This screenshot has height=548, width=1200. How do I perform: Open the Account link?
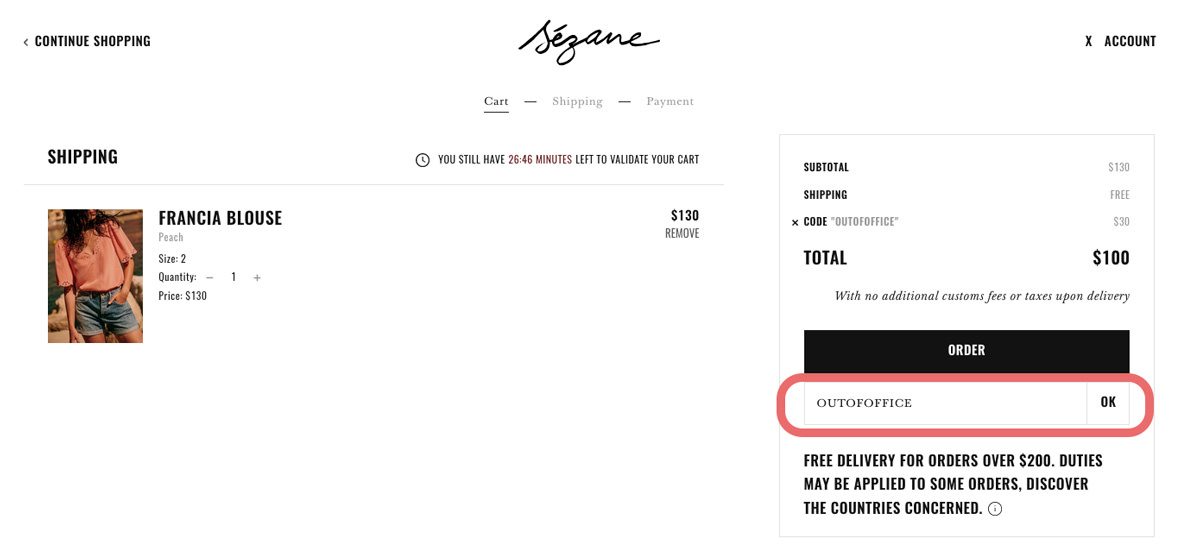pyautogui.click(x=1130, y=42)
